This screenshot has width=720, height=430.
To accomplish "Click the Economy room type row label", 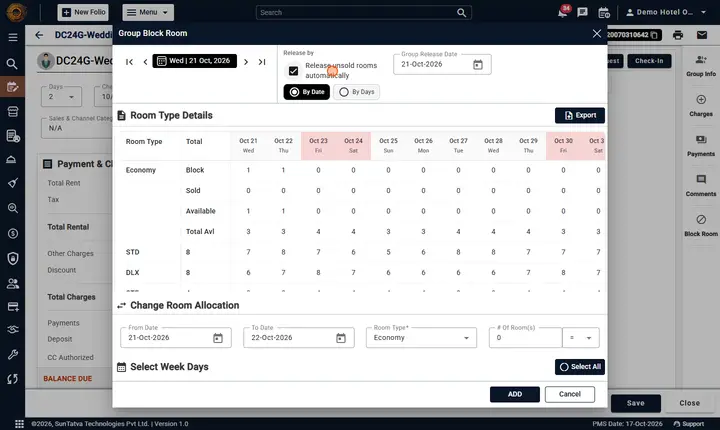I will (141, 170).
